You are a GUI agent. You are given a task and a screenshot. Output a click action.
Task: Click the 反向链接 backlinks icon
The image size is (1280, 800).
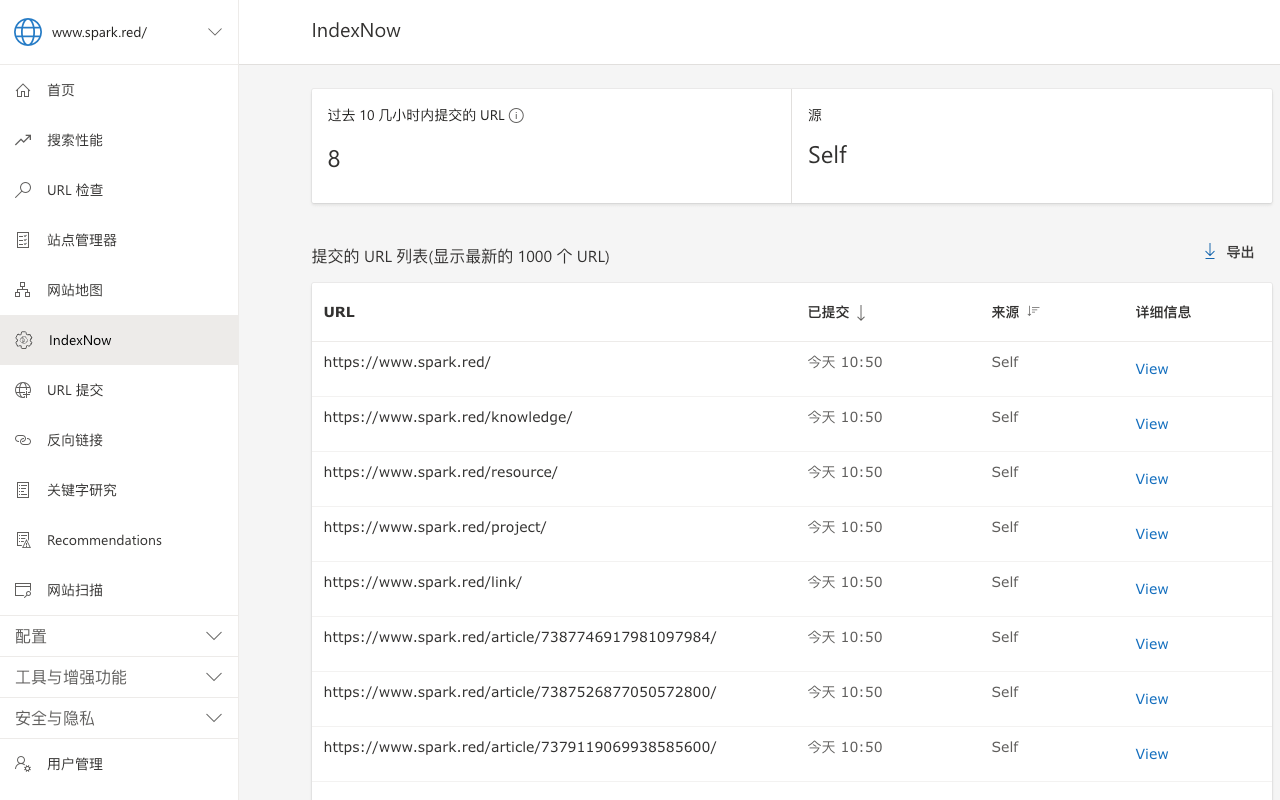click(x=22, y=440)
